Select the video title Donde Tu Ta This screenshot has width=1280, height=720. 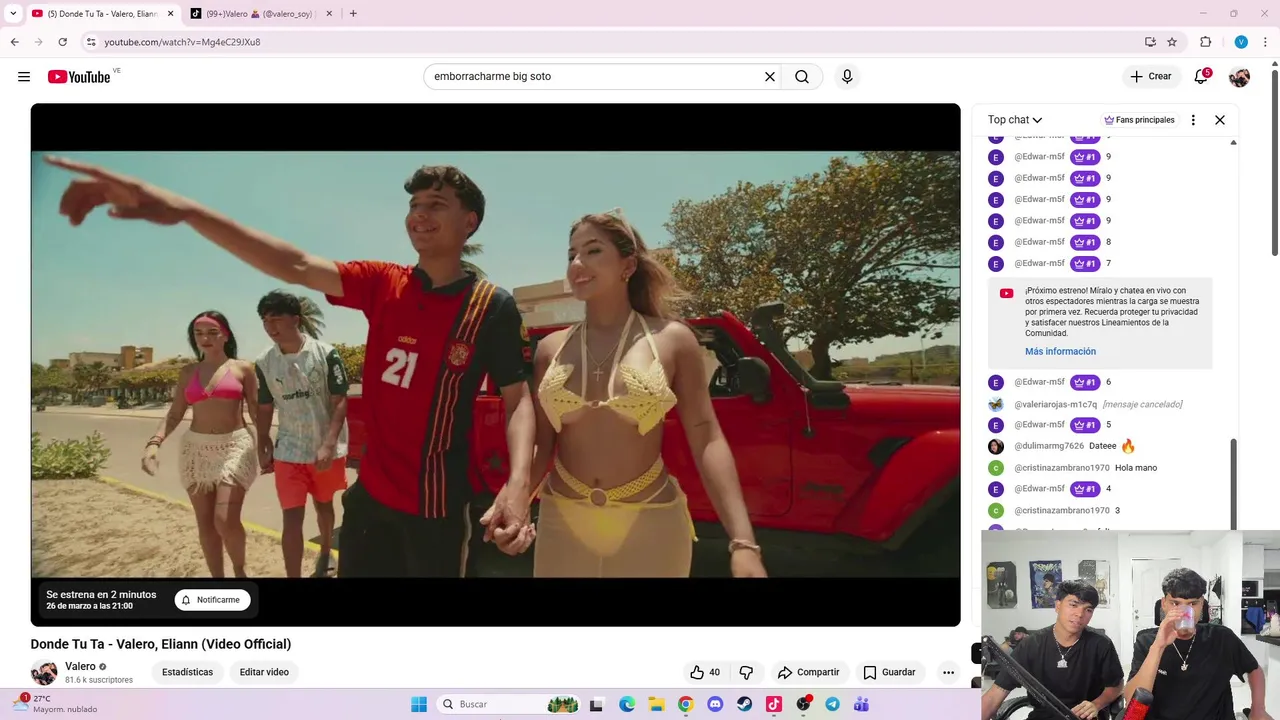click(161, 644)
